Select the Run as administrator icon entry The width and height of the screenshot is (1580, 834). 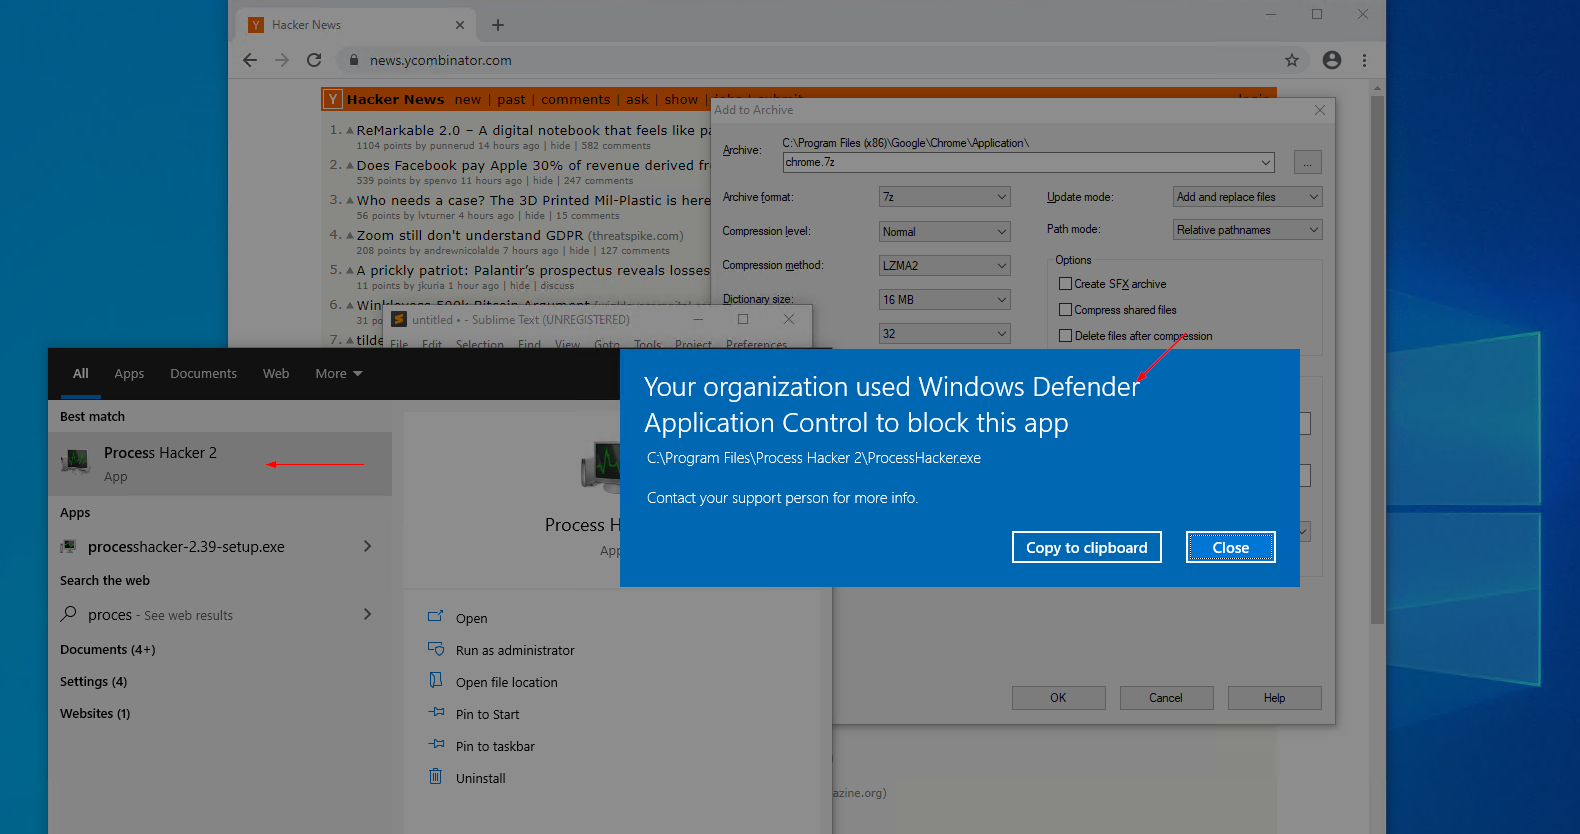click(436, 650)
